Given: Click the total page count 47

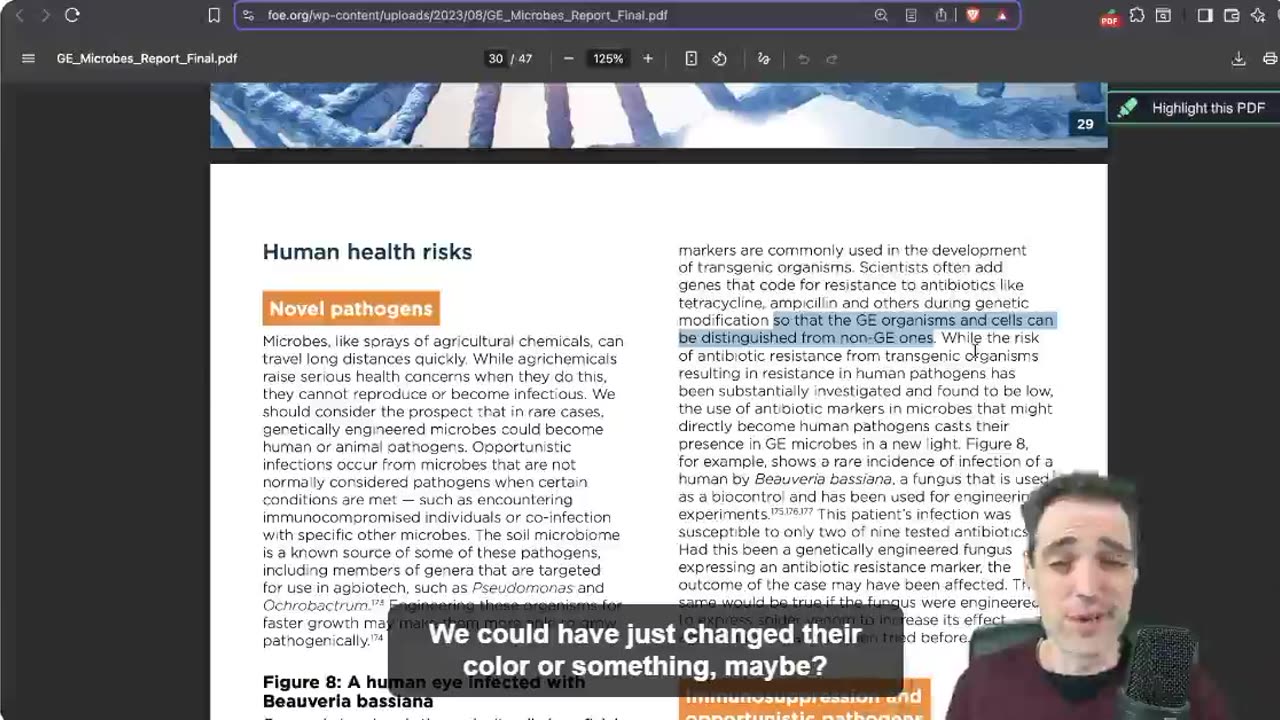Looking at the screenshot, I should 525,59.
